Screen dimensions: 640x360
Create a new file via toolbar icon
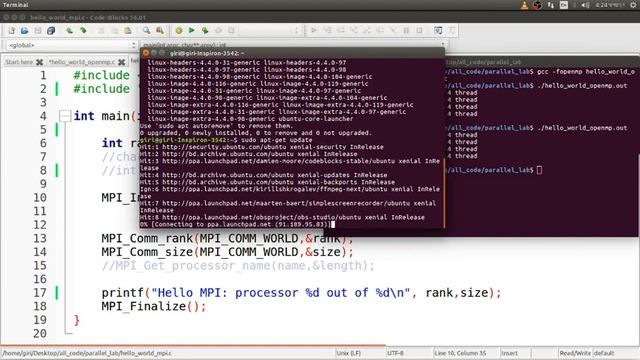tap(11, 31)
